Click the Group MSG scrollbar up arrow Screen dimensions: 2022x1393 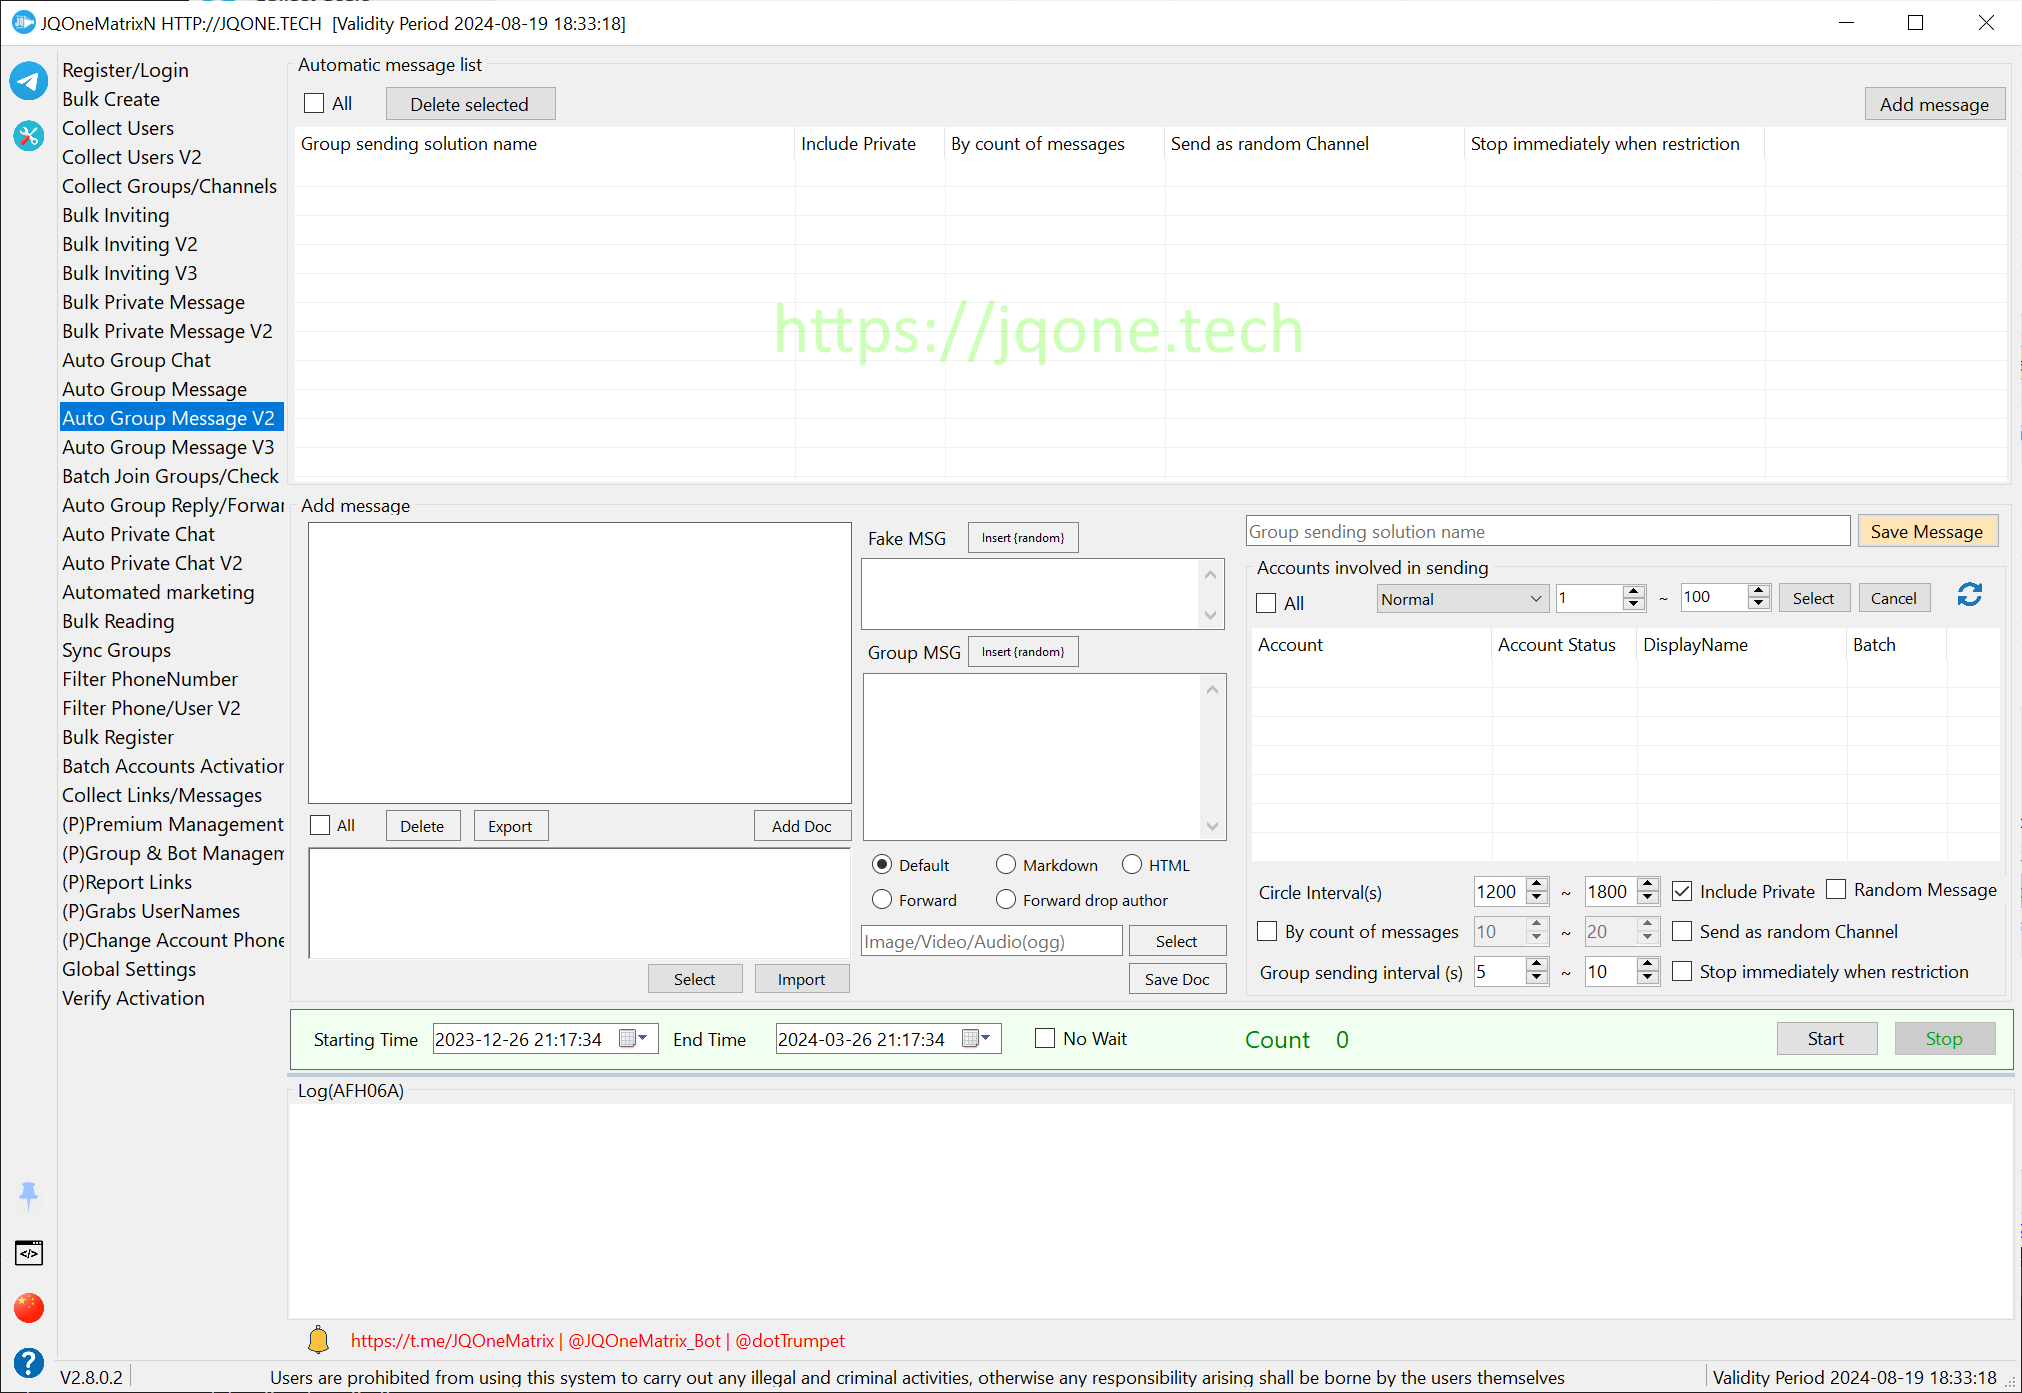click(x=1212, y=690)
